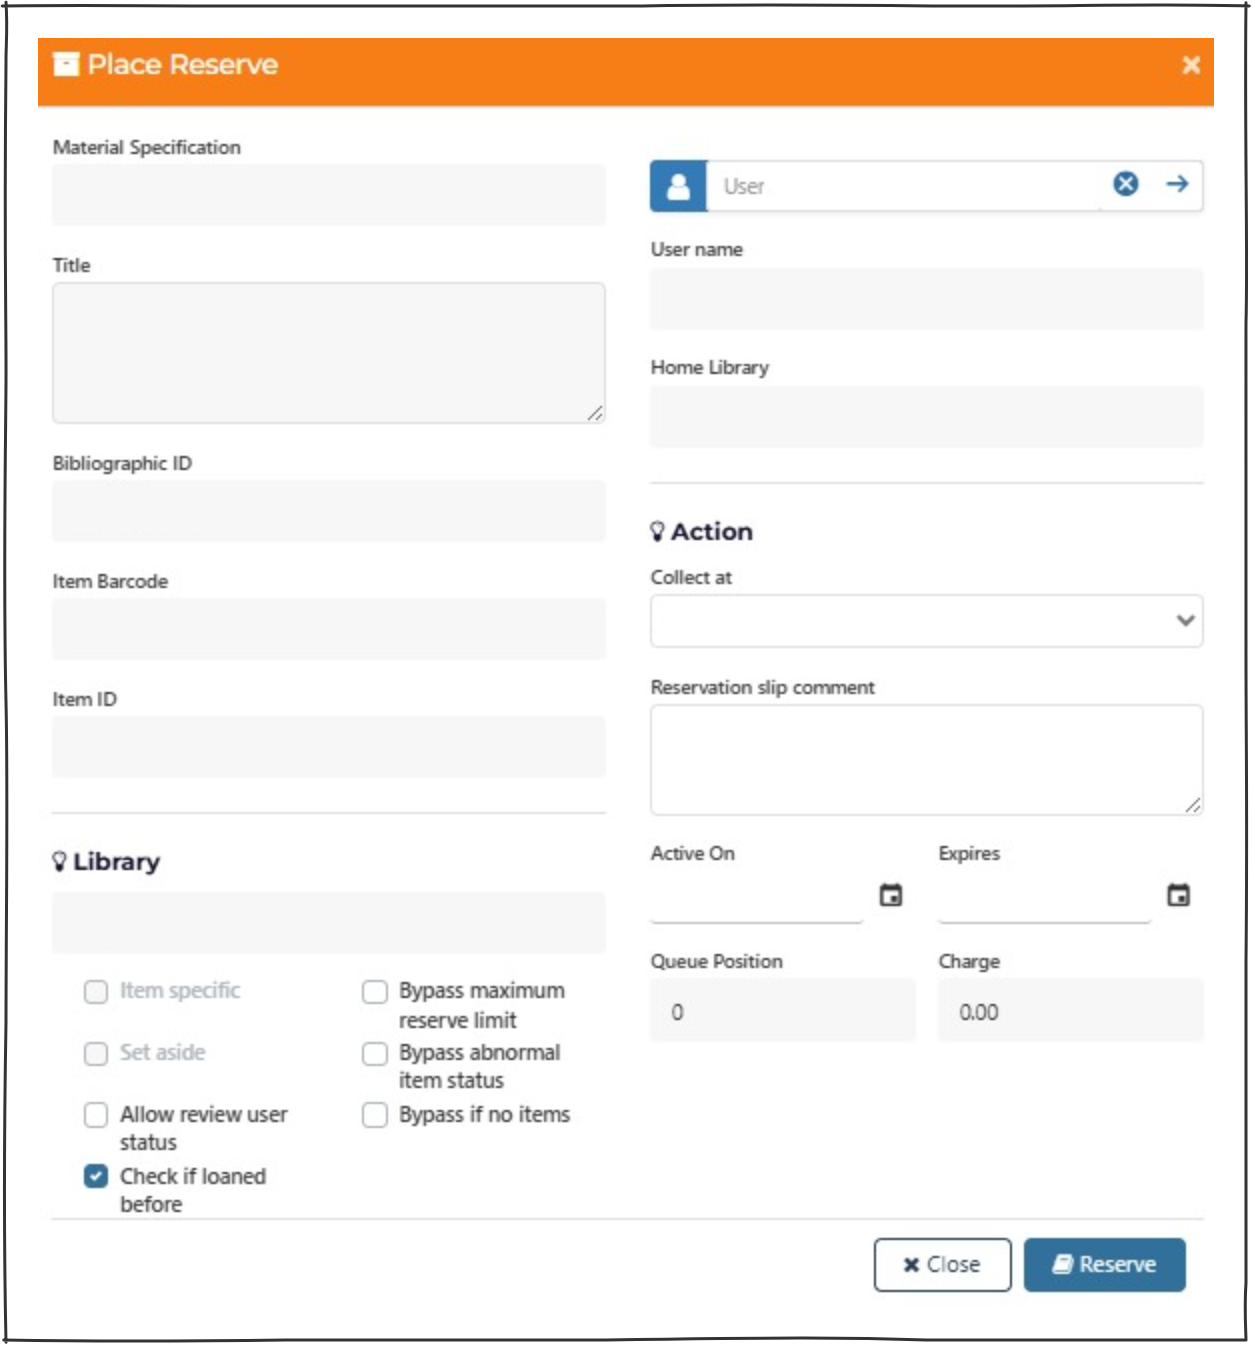Close dialog with the header X icon
The height and width of the screenshot is (1346, 1252).
pyautogui.click(x=1190, y=65)
